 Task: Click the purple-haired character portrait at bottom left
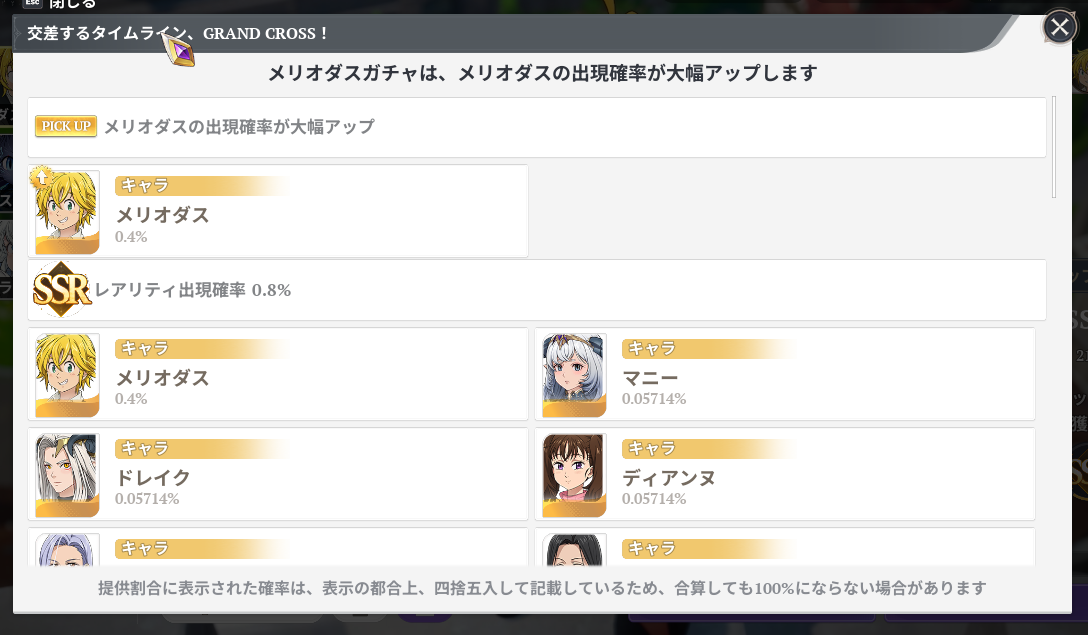67,552
